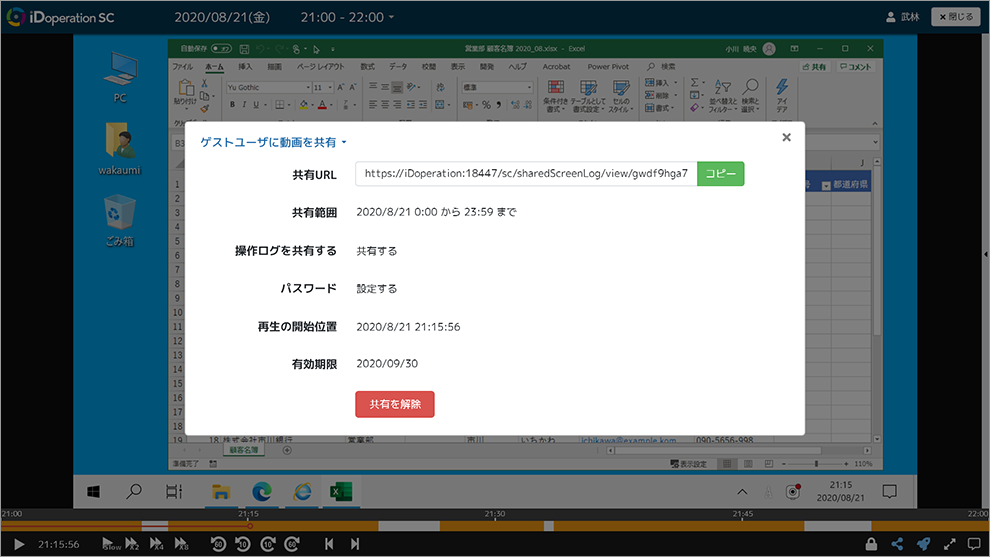
Task: Open the データ ribbon tab in Excel
Action: (398, 66)
